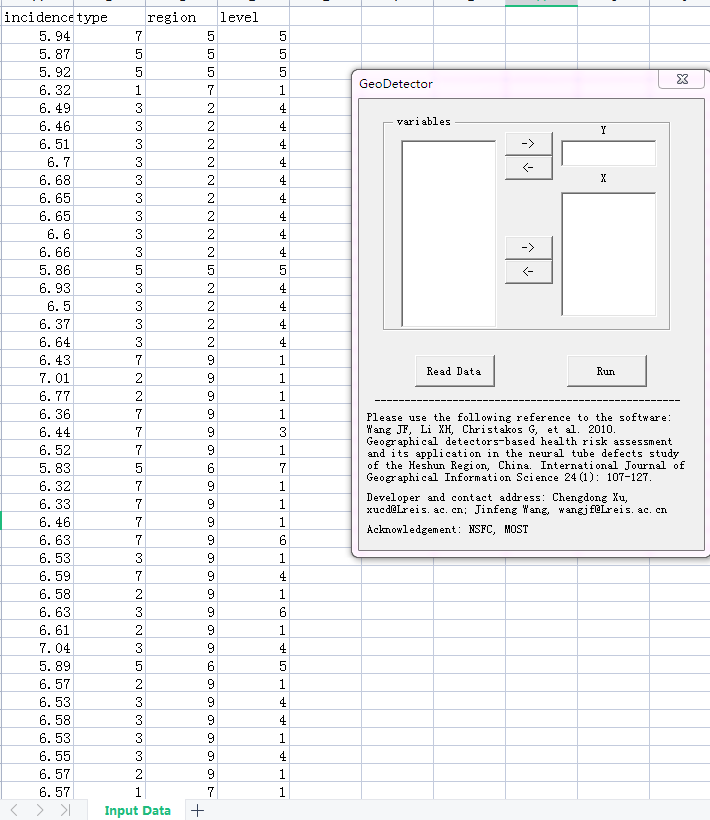Select the incidence cell 6.7
The height and width of the screenshot is (820, 710).
tap(38, 162)
